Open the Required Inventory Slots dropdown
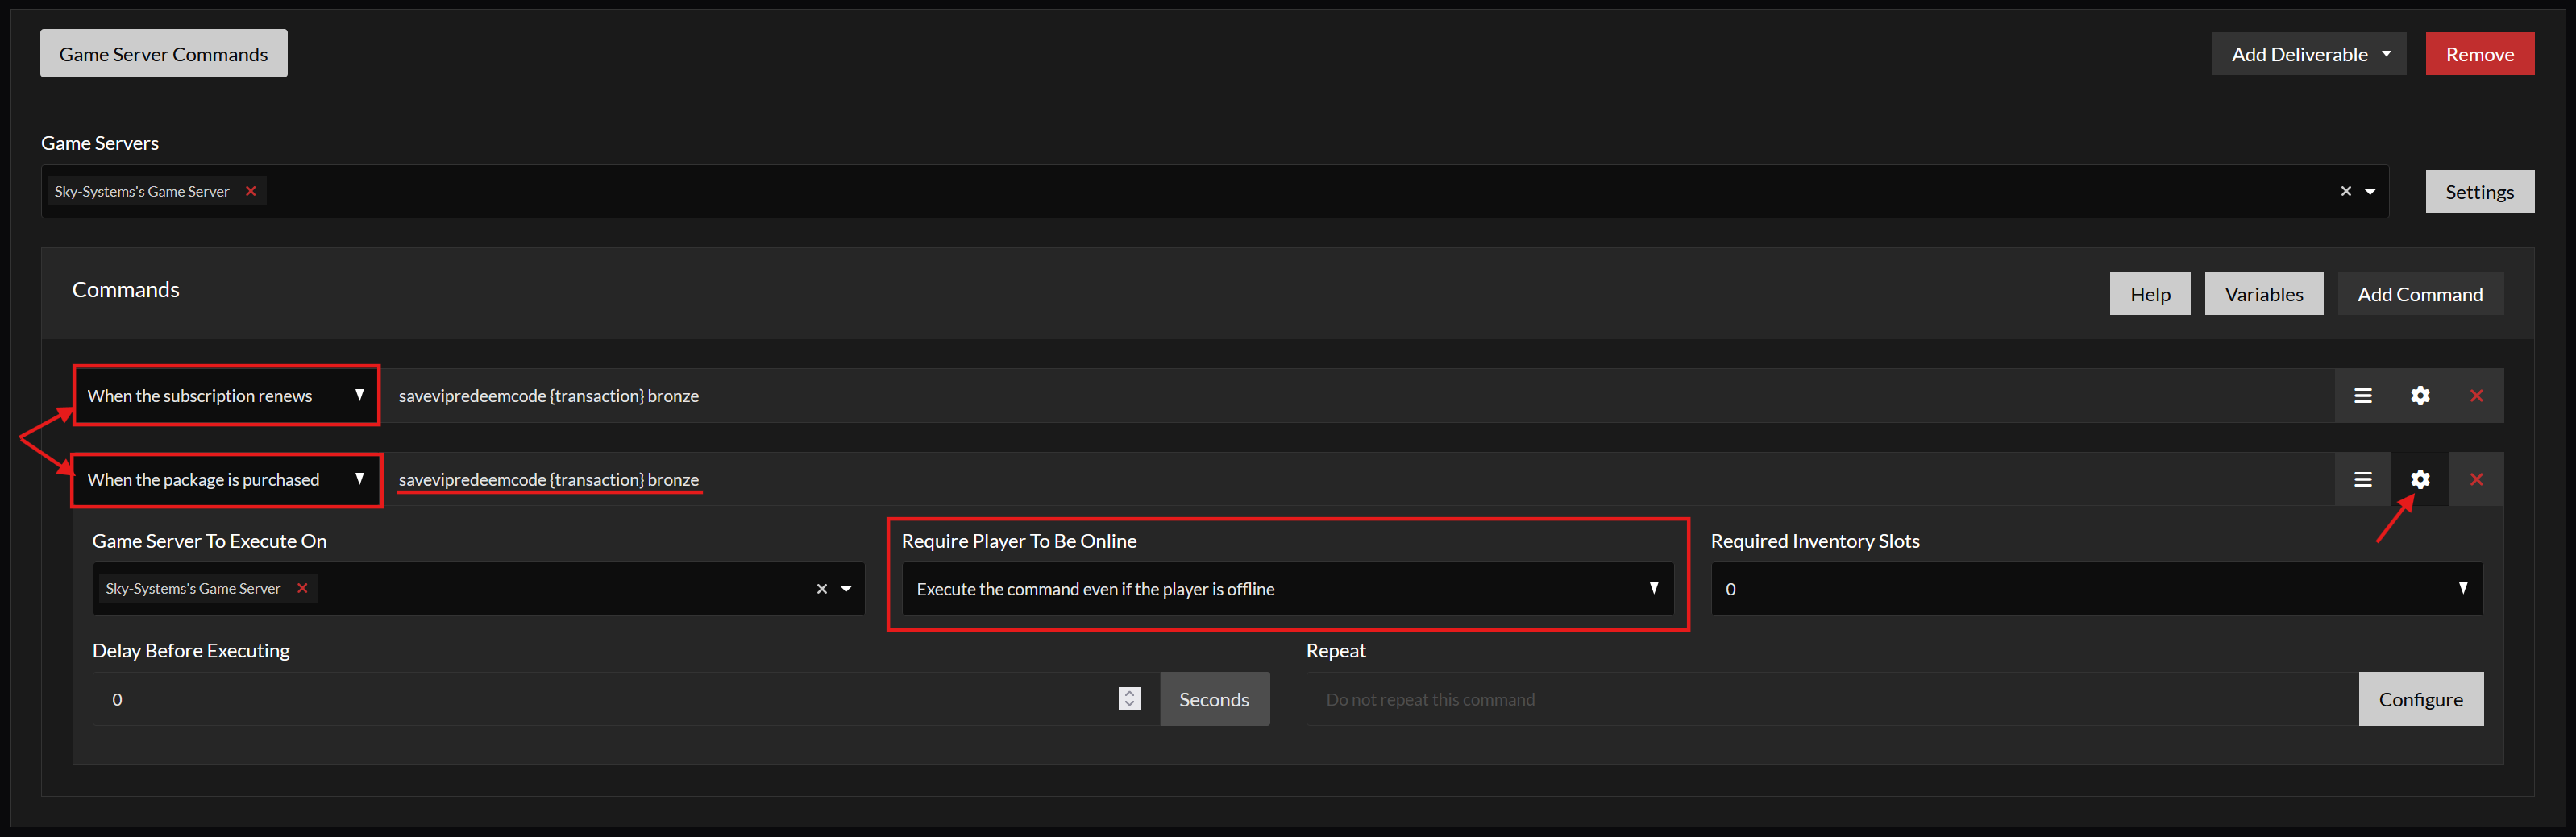 2096,589
